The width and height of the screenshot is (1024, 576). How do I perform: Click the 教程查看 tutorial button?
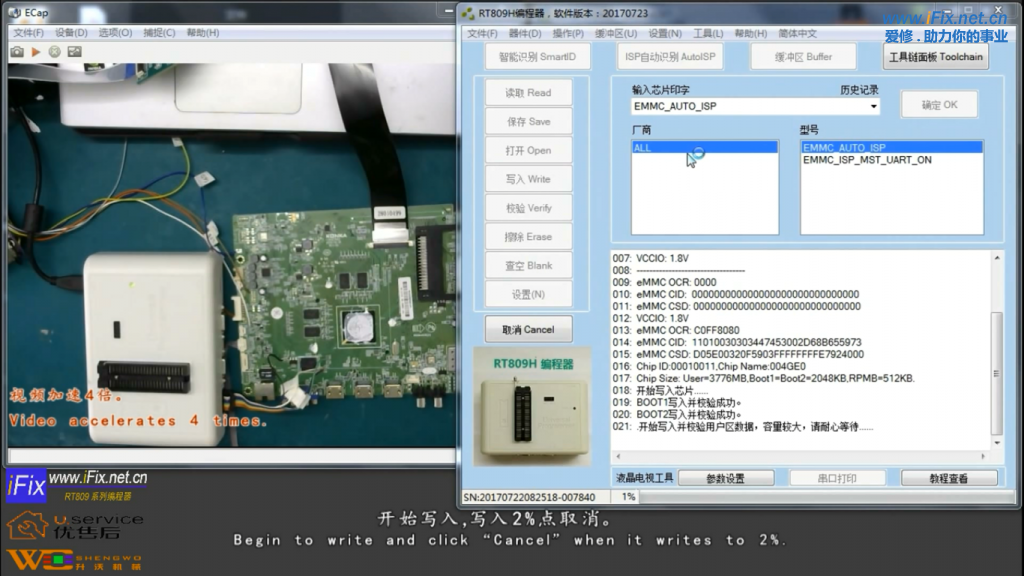[x=948, y=478]
